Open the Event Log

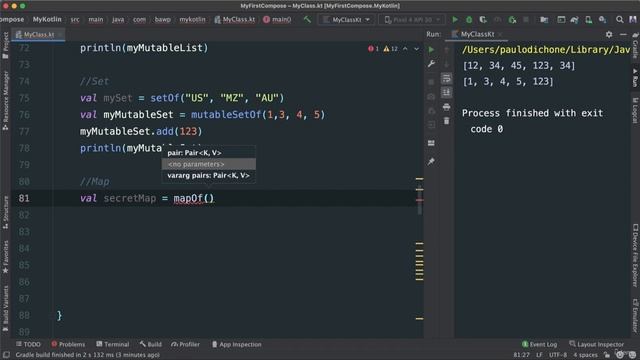[539, 344]
